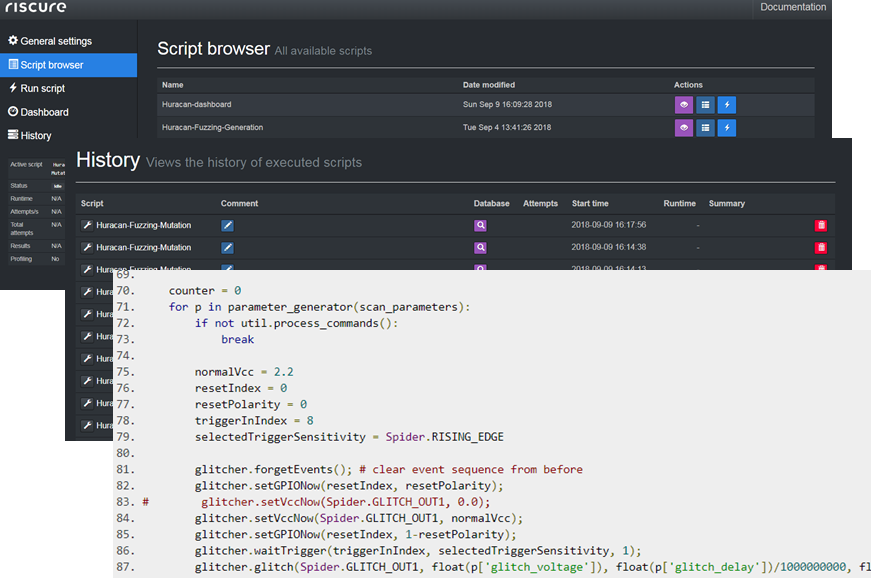
Task: View the Huracan-dashboard script with eye icon
Action: point(684,103)
